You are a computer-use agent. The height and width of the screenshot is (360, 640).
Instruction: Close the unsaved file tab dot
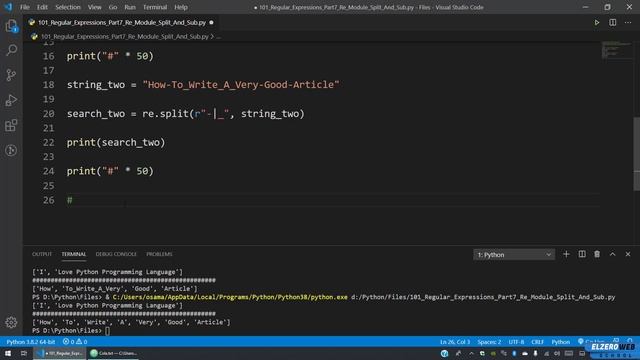(211, 22)
